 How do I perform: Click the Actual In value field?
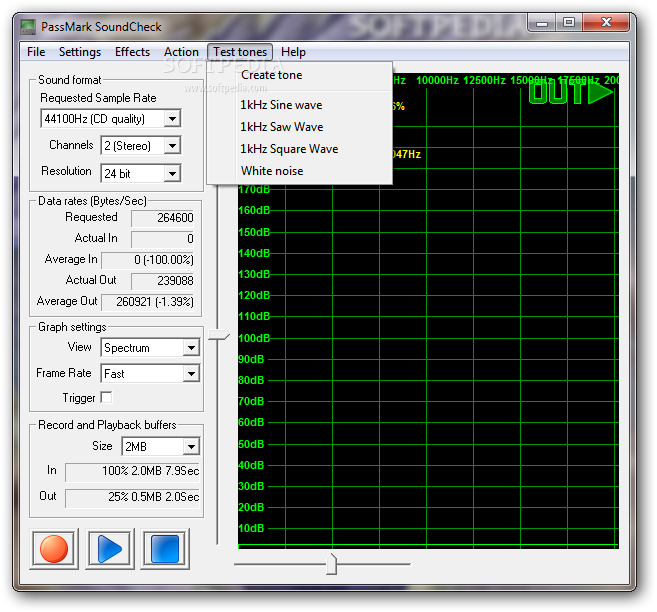click(163, 239)
